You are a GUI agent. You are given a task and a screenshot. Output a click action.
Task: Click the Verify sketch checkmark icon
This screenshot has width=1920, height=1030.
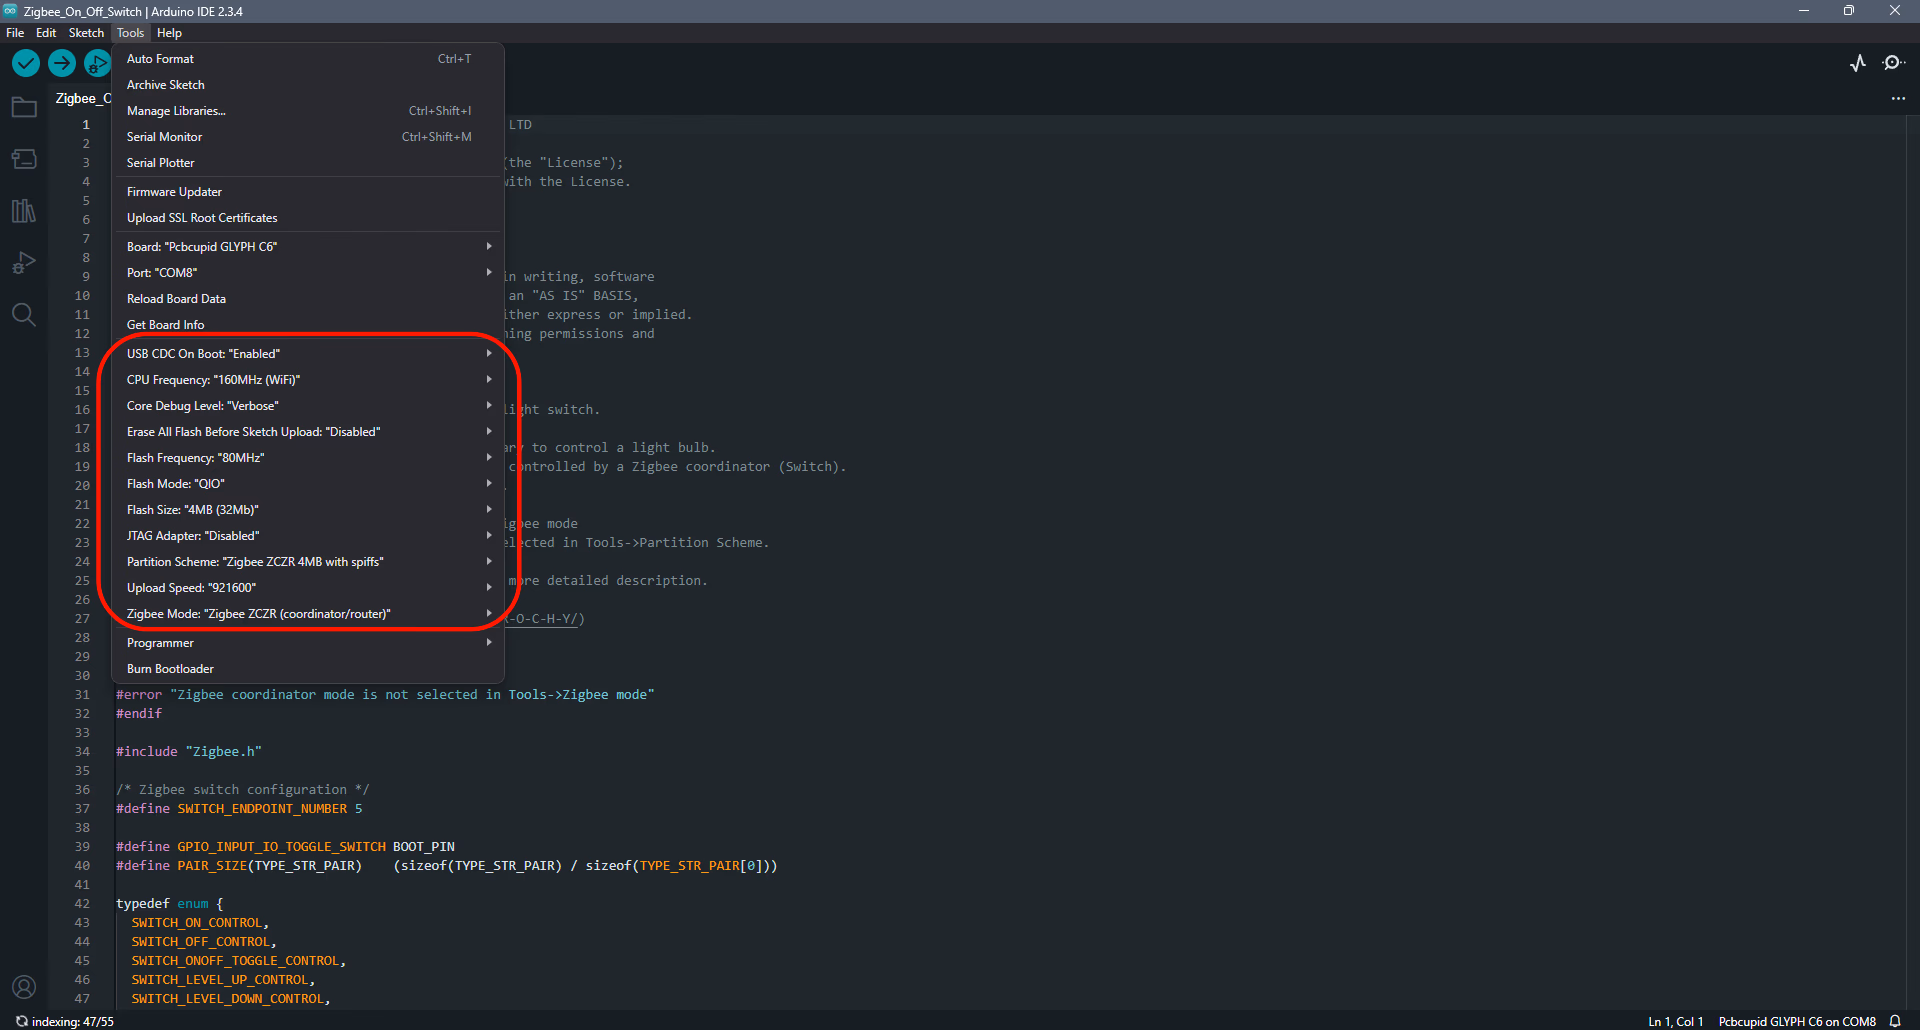coord(25,62)
